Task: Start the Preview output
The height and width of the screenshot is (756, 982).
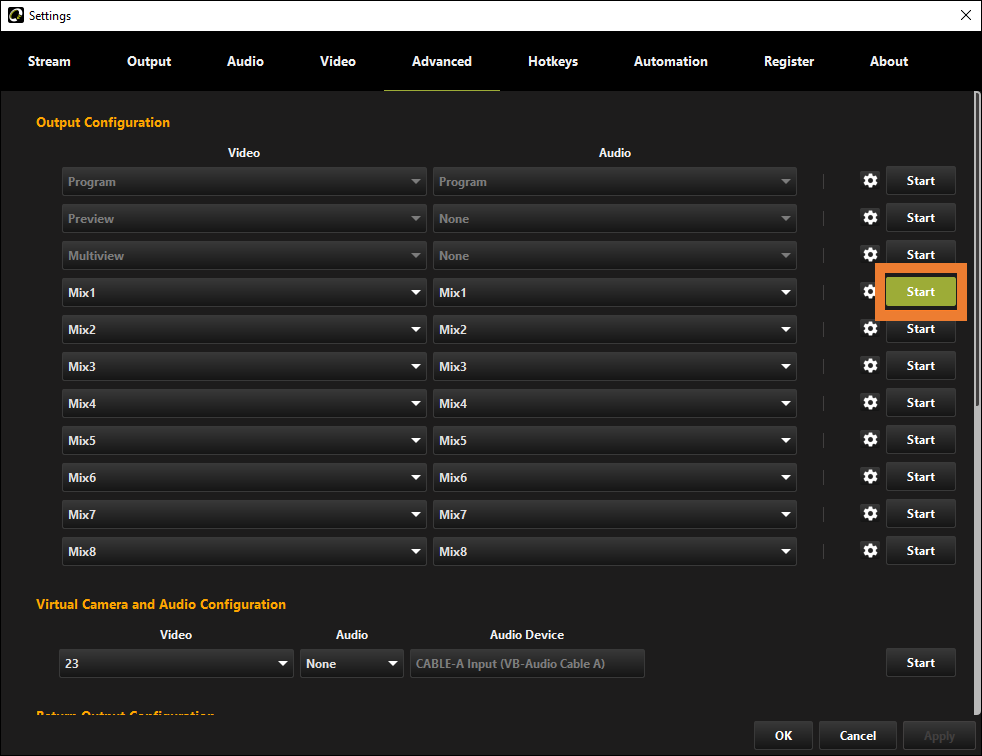Action: tap(921, 218)
